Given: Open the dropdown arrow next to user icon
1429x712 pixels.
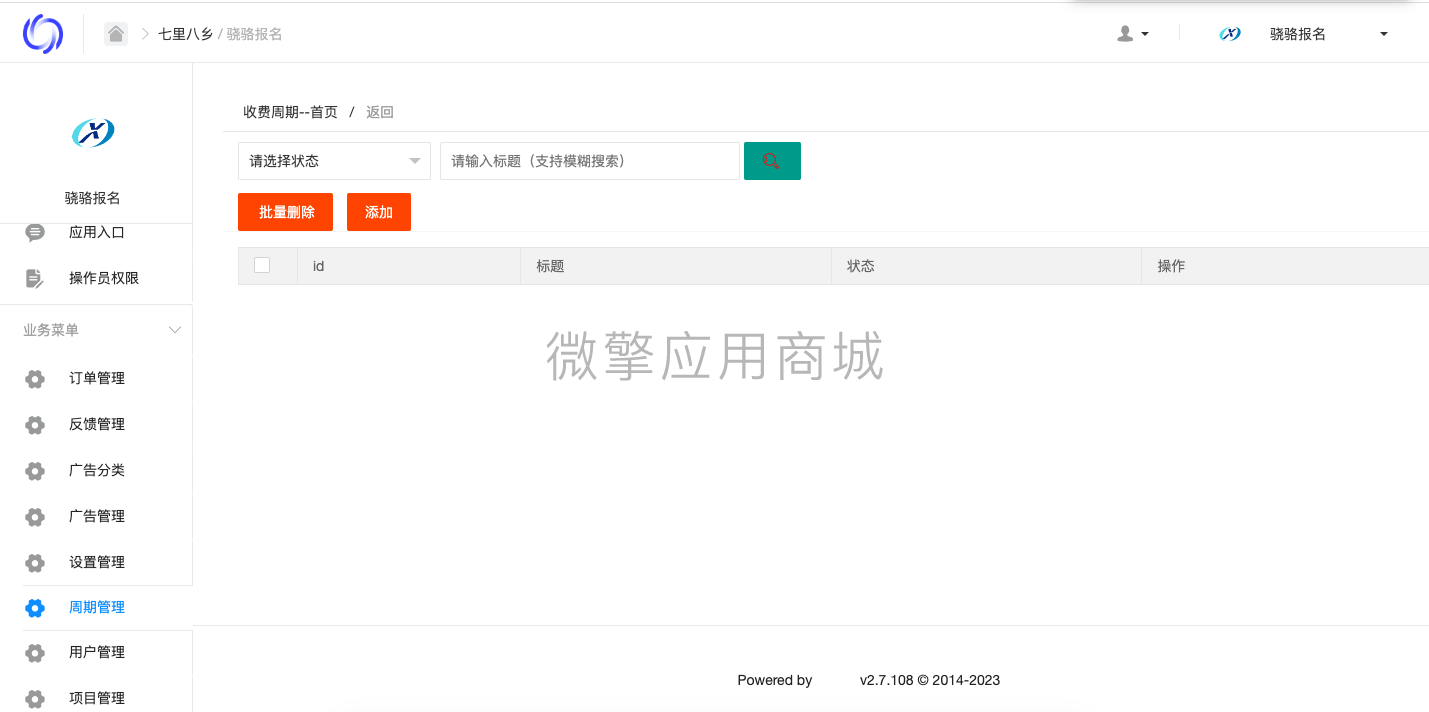Looking at the screenshot, I should [x=1145, y=34].
